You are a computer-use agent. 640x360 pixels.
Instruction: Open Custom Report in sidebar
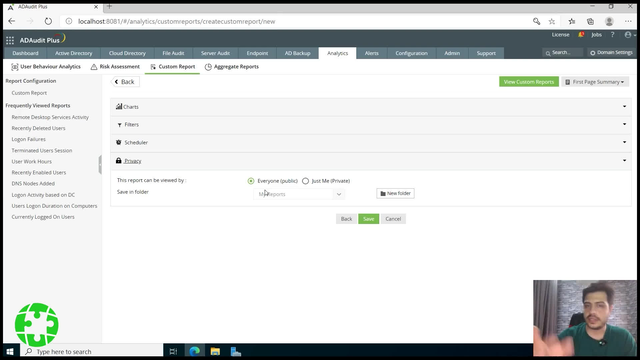click(29, 93)
